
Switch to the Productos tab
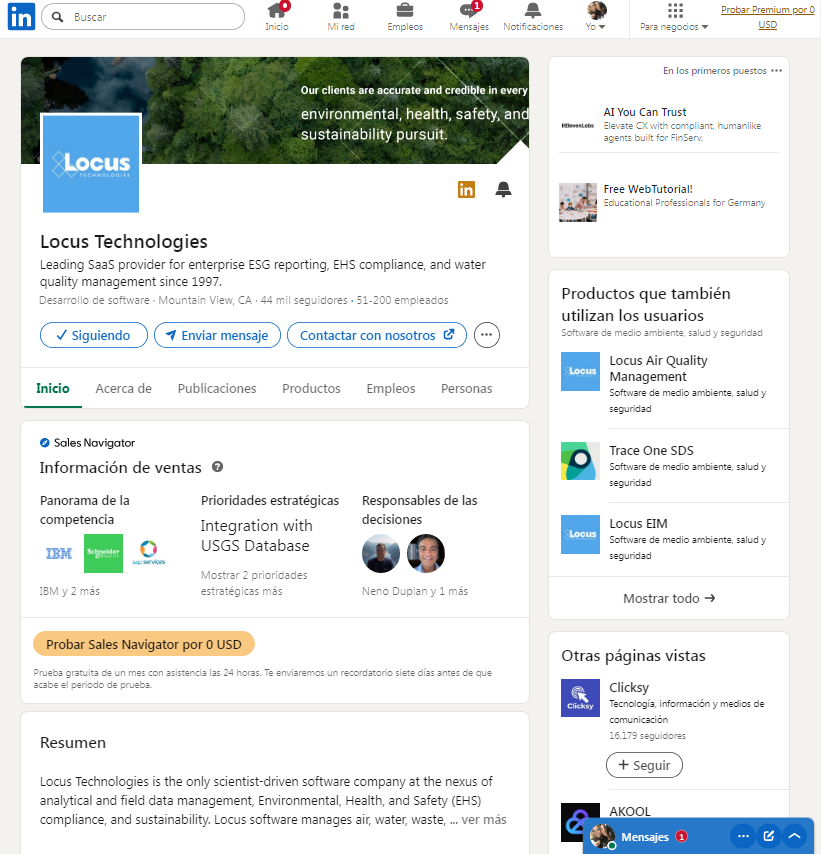pyautogui.click(x=311, y=388)
